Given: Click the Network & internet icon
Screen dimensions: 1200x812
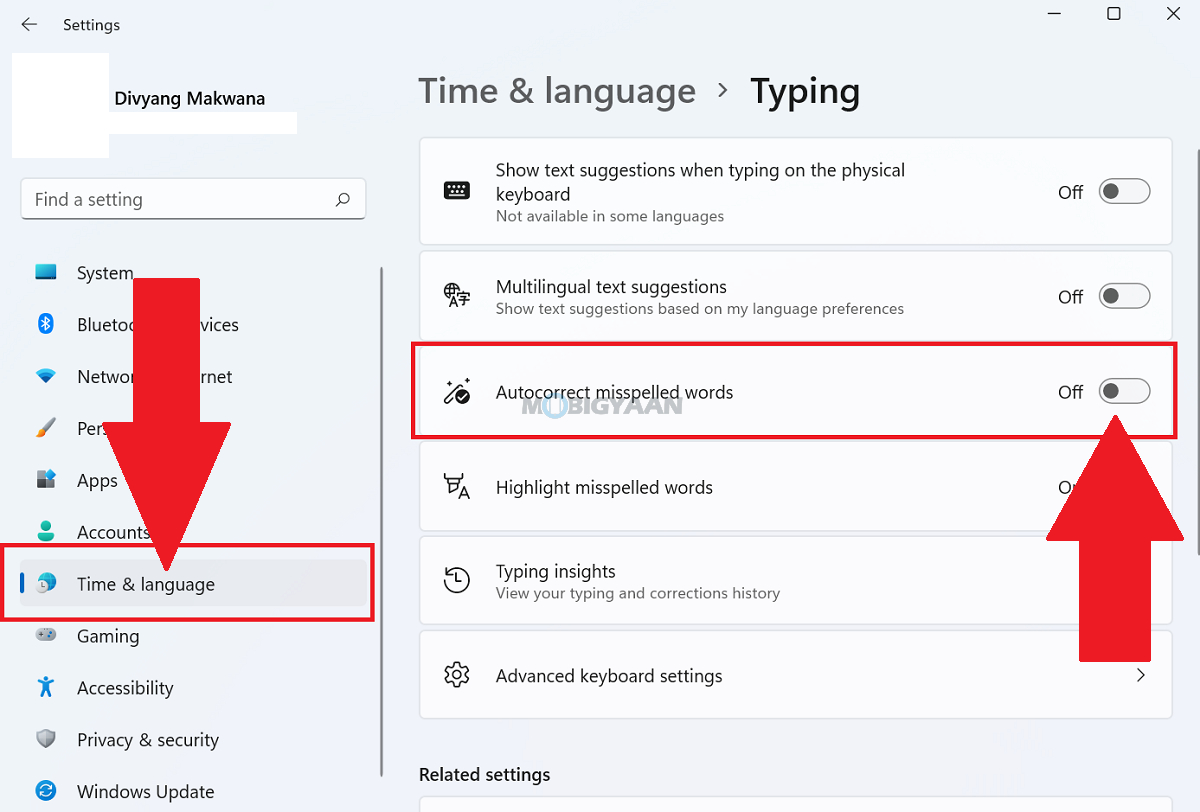Looking at the screenshot, I should tap(46, 376).
